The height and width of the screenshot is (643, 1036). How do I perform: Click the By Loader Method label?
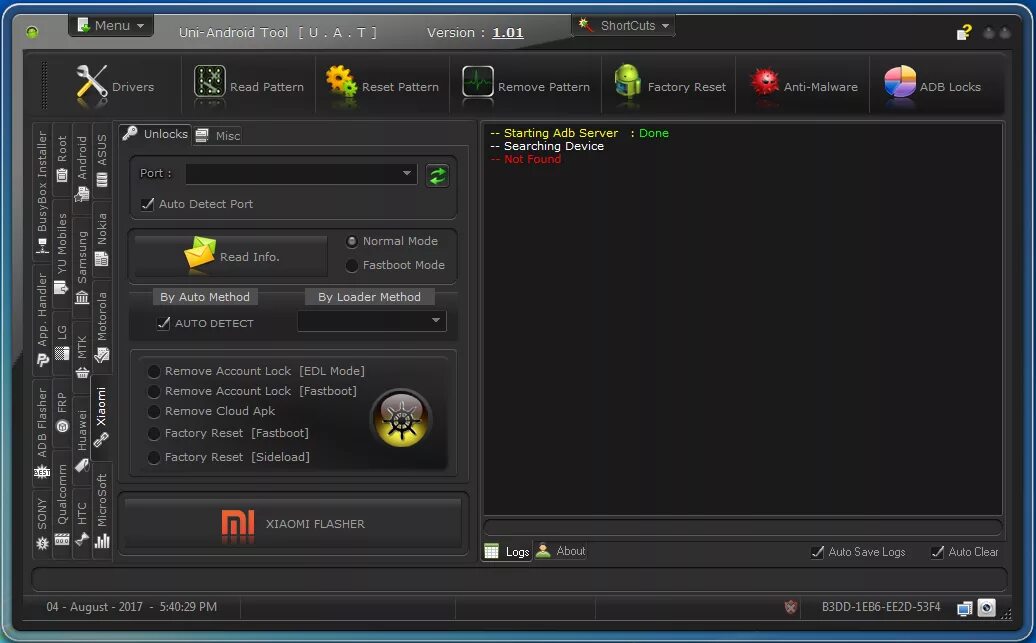coord(369,297)
